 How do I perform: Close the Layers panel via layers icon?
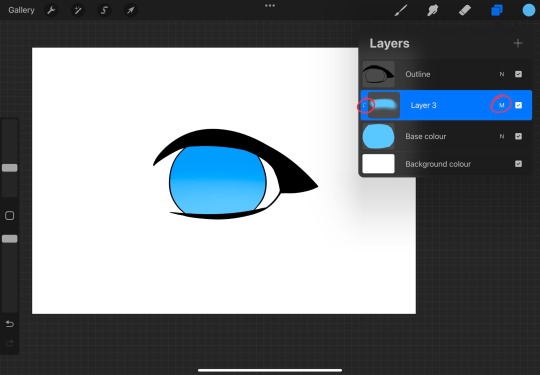(497, 10)
